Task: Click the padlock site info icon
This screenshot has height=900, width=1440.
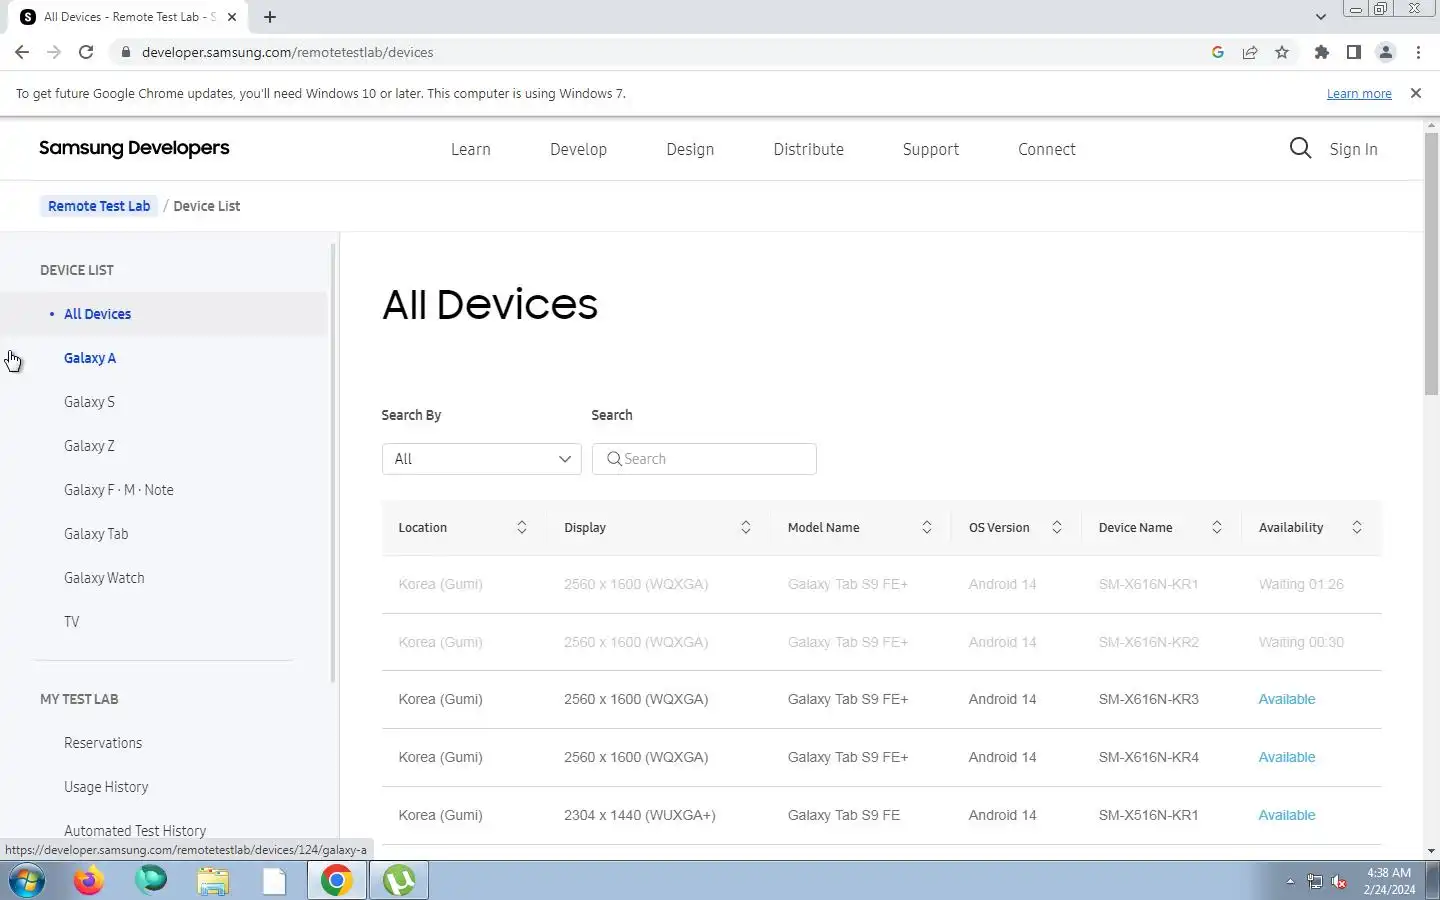Action: [125, 52]
